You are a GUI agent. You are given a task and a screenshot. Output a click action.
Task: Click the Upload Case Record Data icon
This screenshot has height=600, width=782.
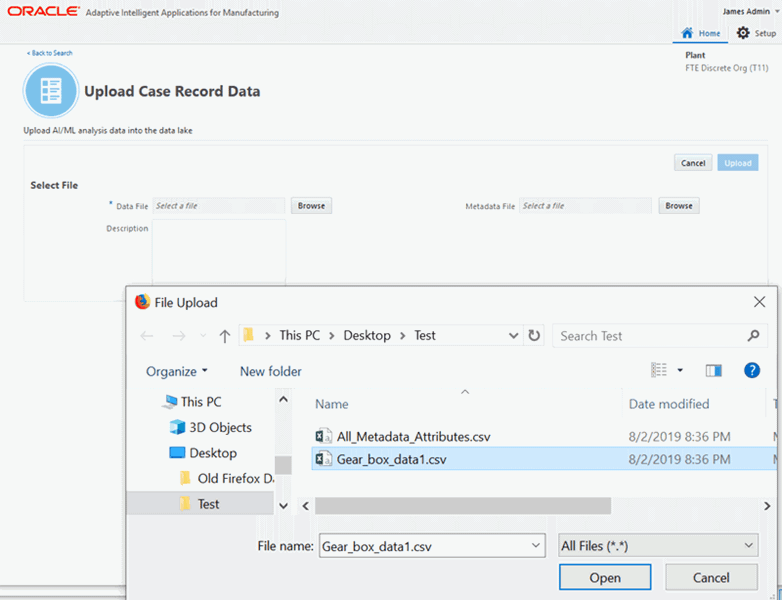(x=50, y=91)
